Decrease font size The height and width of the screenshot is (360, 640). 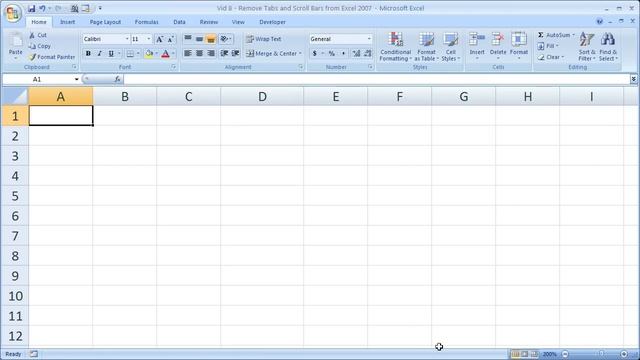point(171,39)
